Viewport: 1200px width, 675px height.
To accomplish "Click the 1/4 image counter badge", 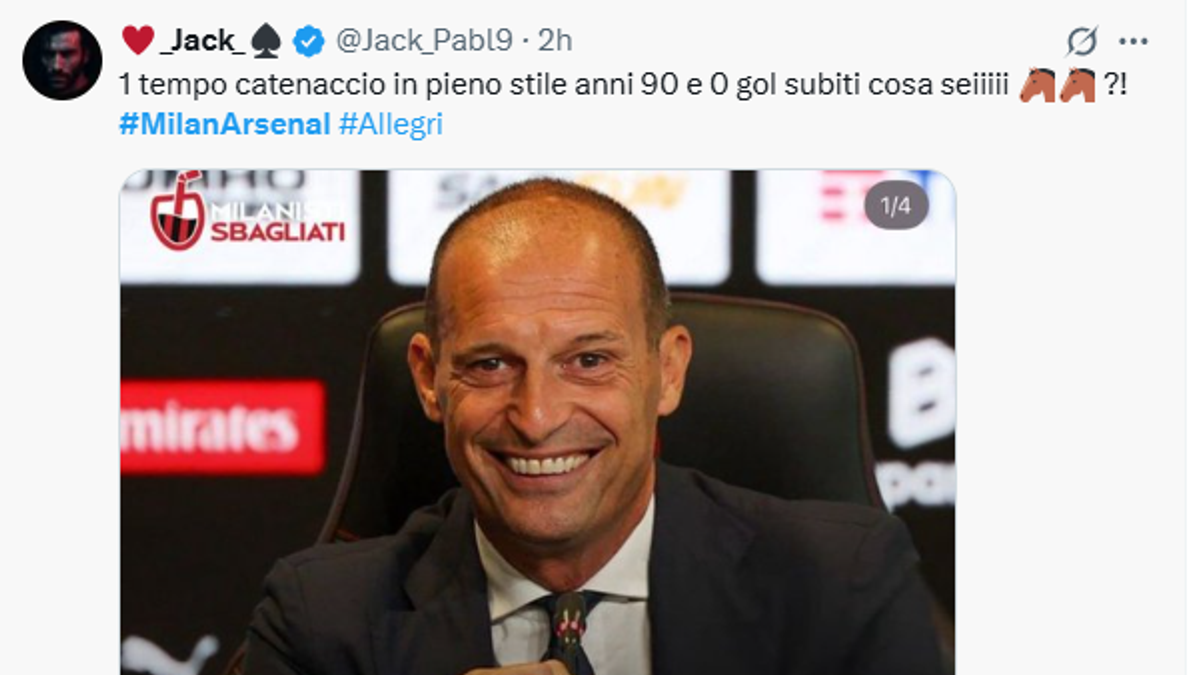I will point(896,206).
